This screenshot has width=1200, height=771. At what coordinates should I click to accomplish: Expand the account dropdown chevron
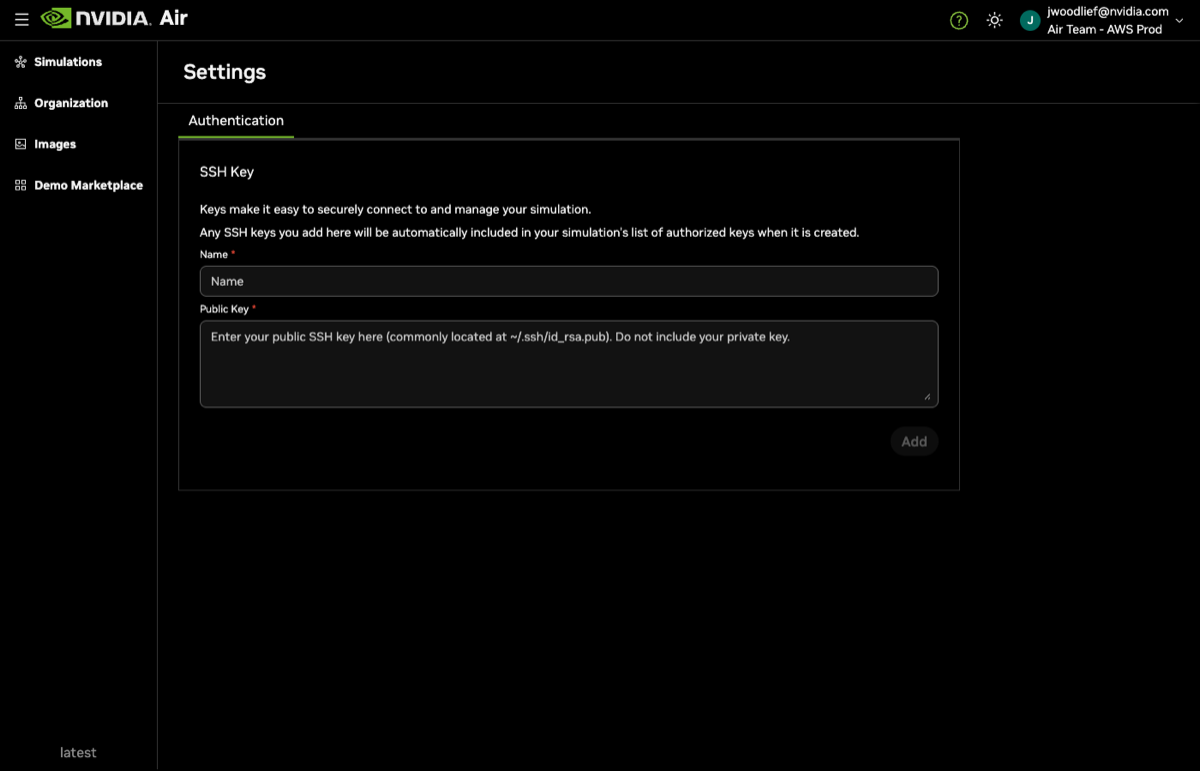(x=1179, y=20)
